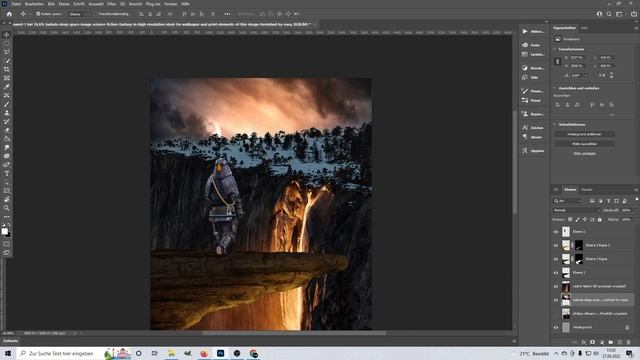Open the Ebene dropdown in options bar

click(x=78, y=14)
